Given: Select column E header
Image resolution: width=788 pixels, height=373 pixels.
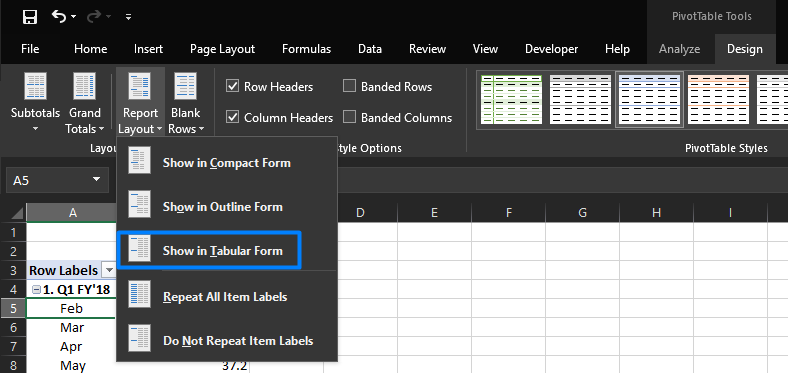Looking at the screenshot, I should pos(434,213).
